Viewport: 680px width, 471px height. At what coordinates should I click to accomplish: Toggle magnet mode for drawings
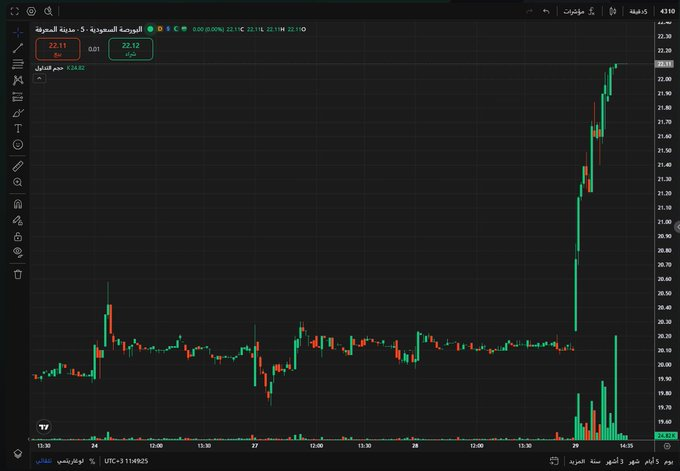[x=18, y=204]
